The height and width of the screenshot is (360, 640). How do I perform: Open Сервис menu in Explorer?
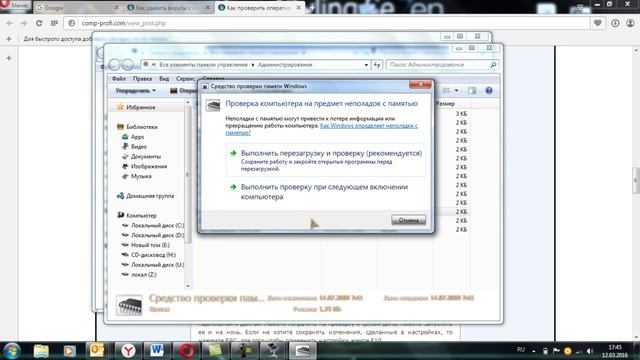click(x=185, y=79)
